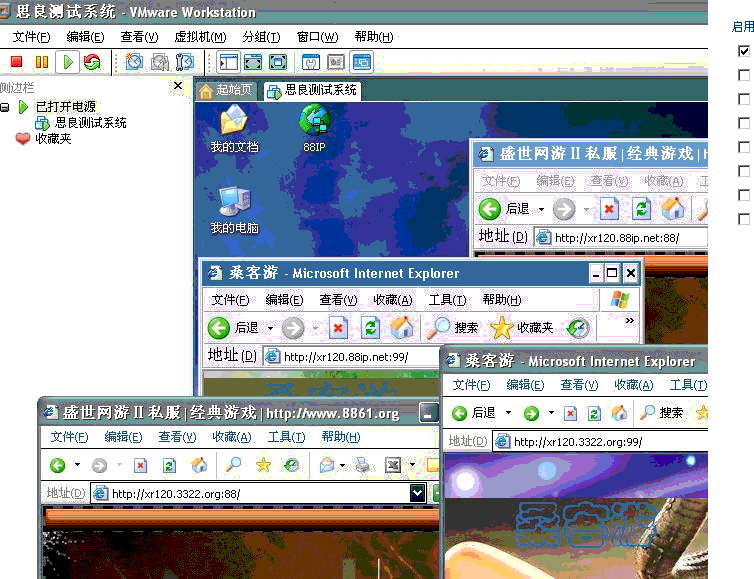Open mail dropdown arrow in xr120.3322.org:88 window
Viewport: 754px width, 579px height.
342,465
